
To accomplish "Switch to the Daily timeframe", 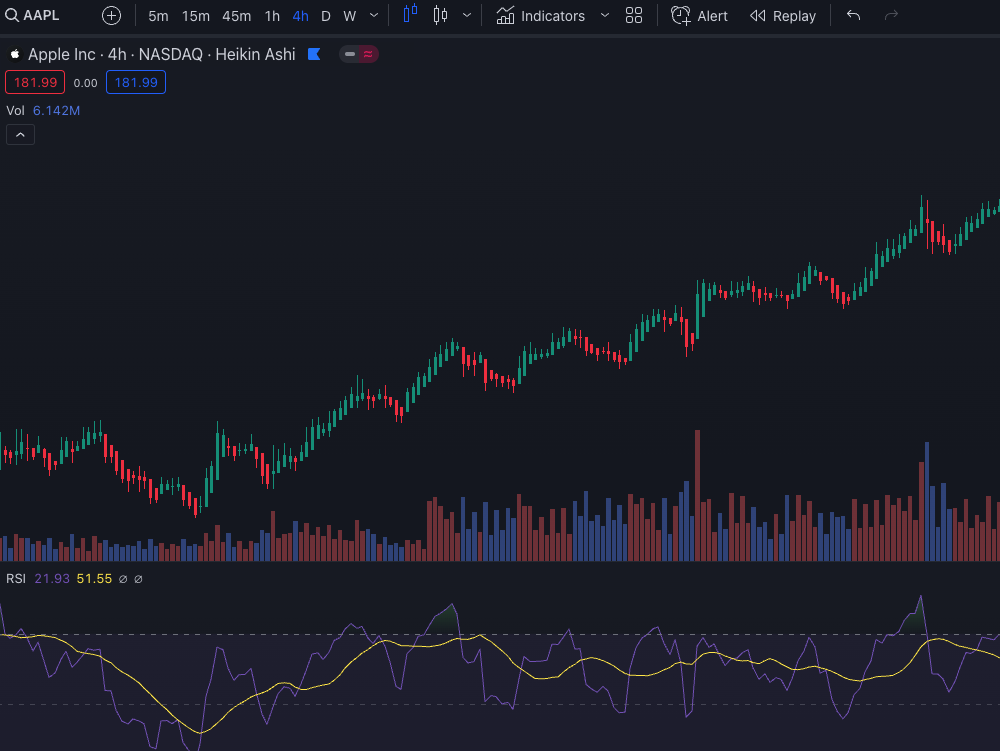I will click(325, 15).
